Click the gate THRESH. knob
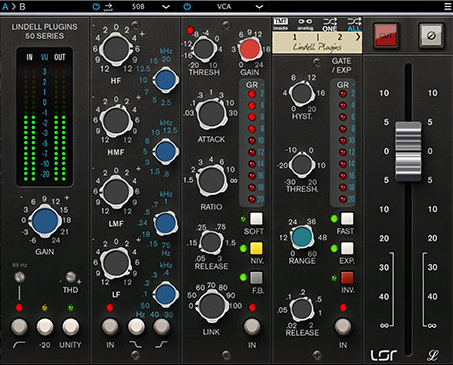This screenshot has height=365, width=453. (x=302, y=165)
